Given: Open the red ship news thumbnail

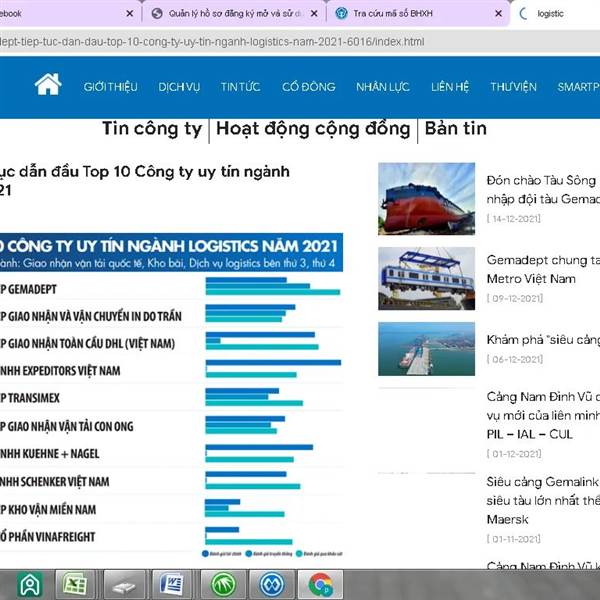Looking at the screenshot, I should click(x=427, y=199).
